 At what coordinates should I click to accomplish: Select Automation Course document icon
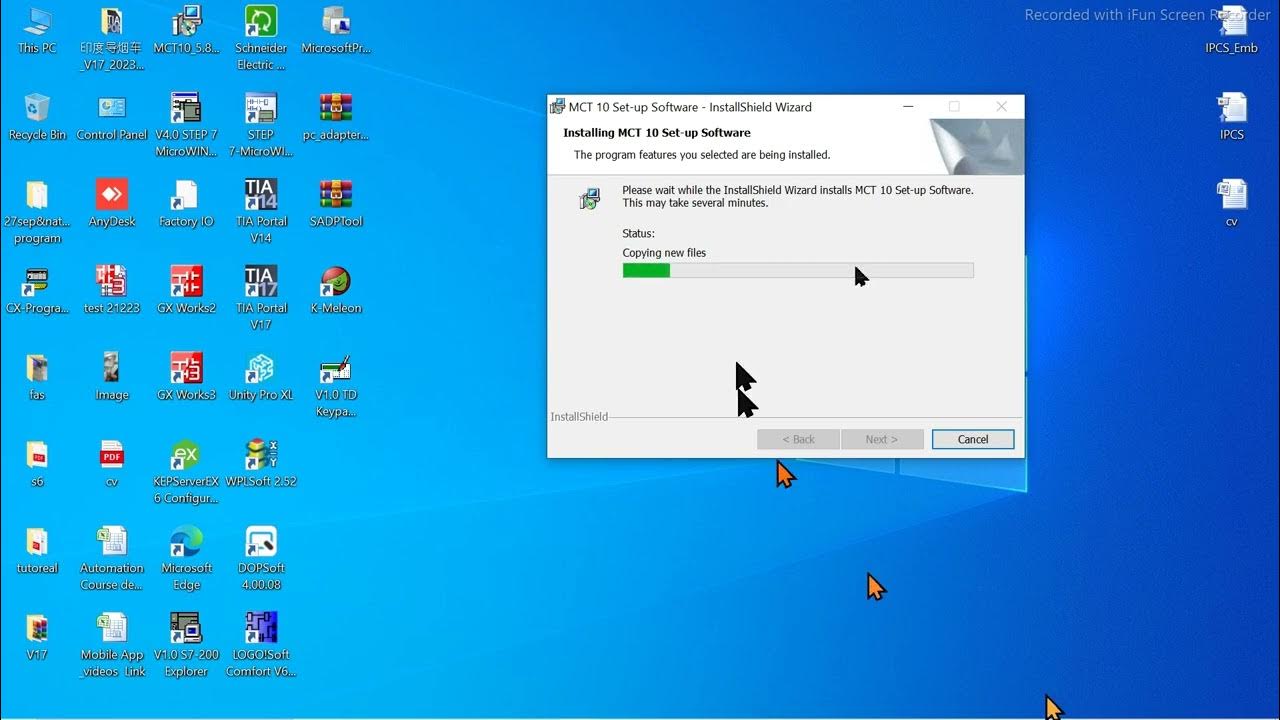coord(112,560)
